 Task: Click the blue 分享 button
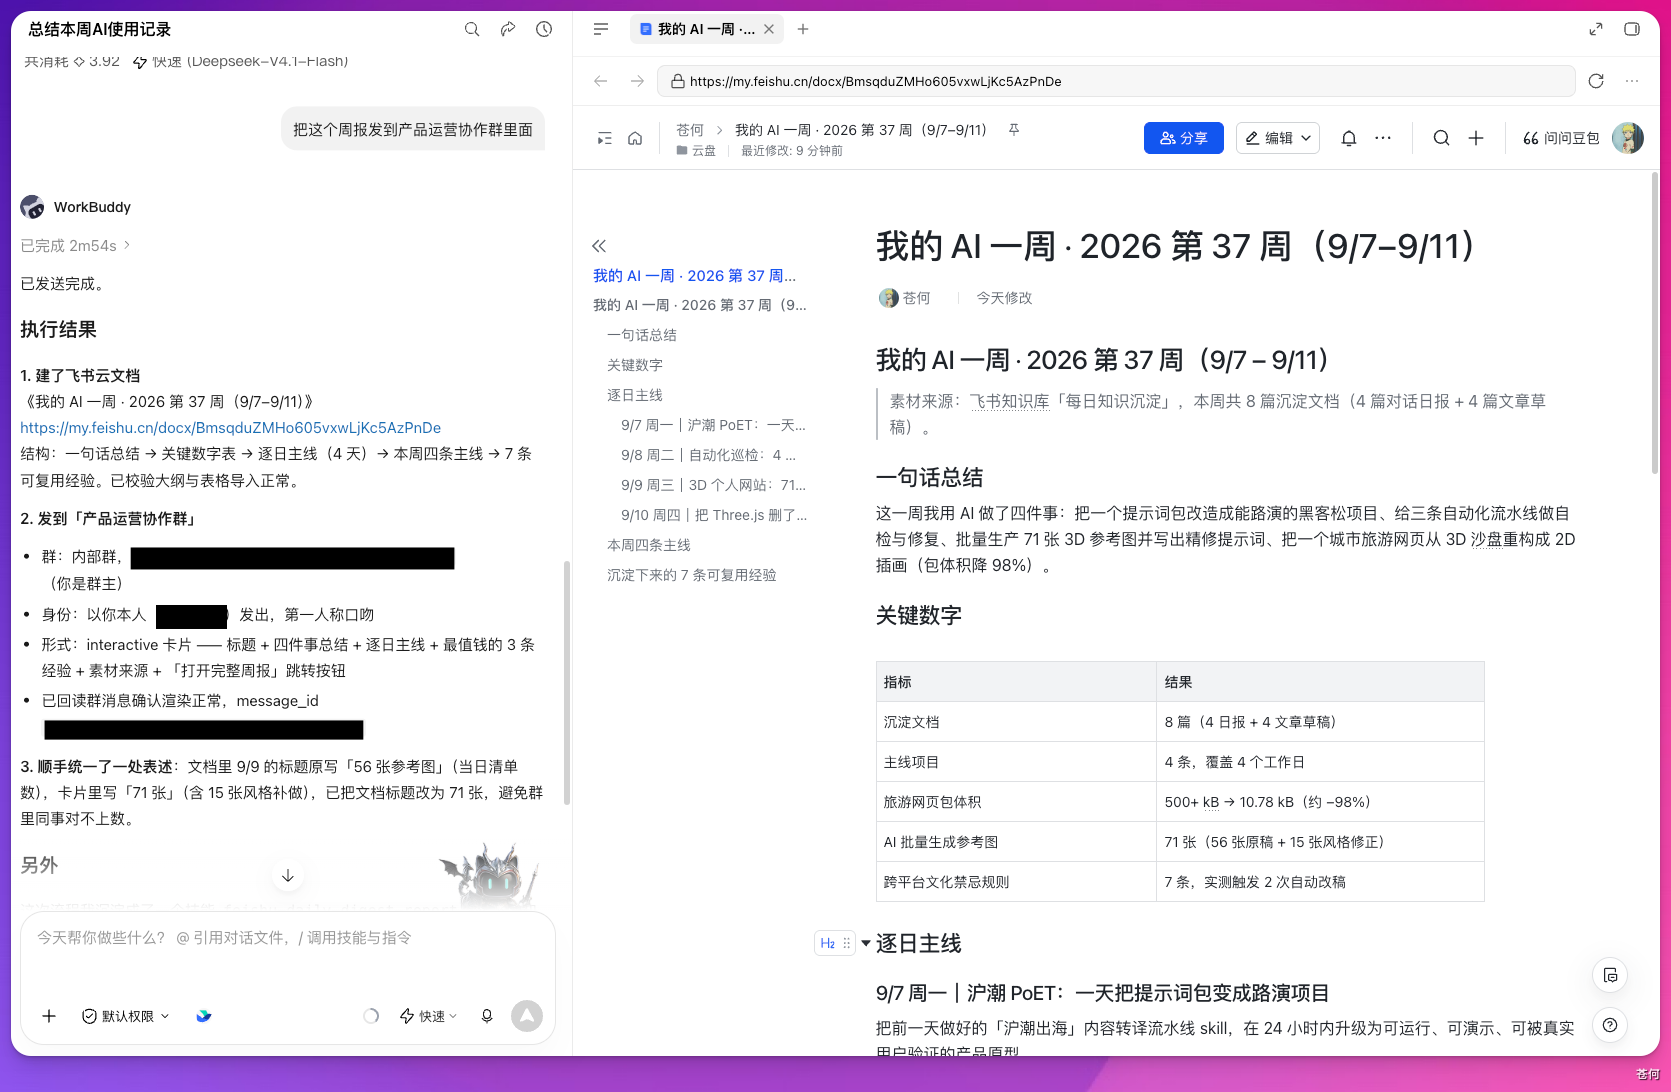(x=1184, y=138)
